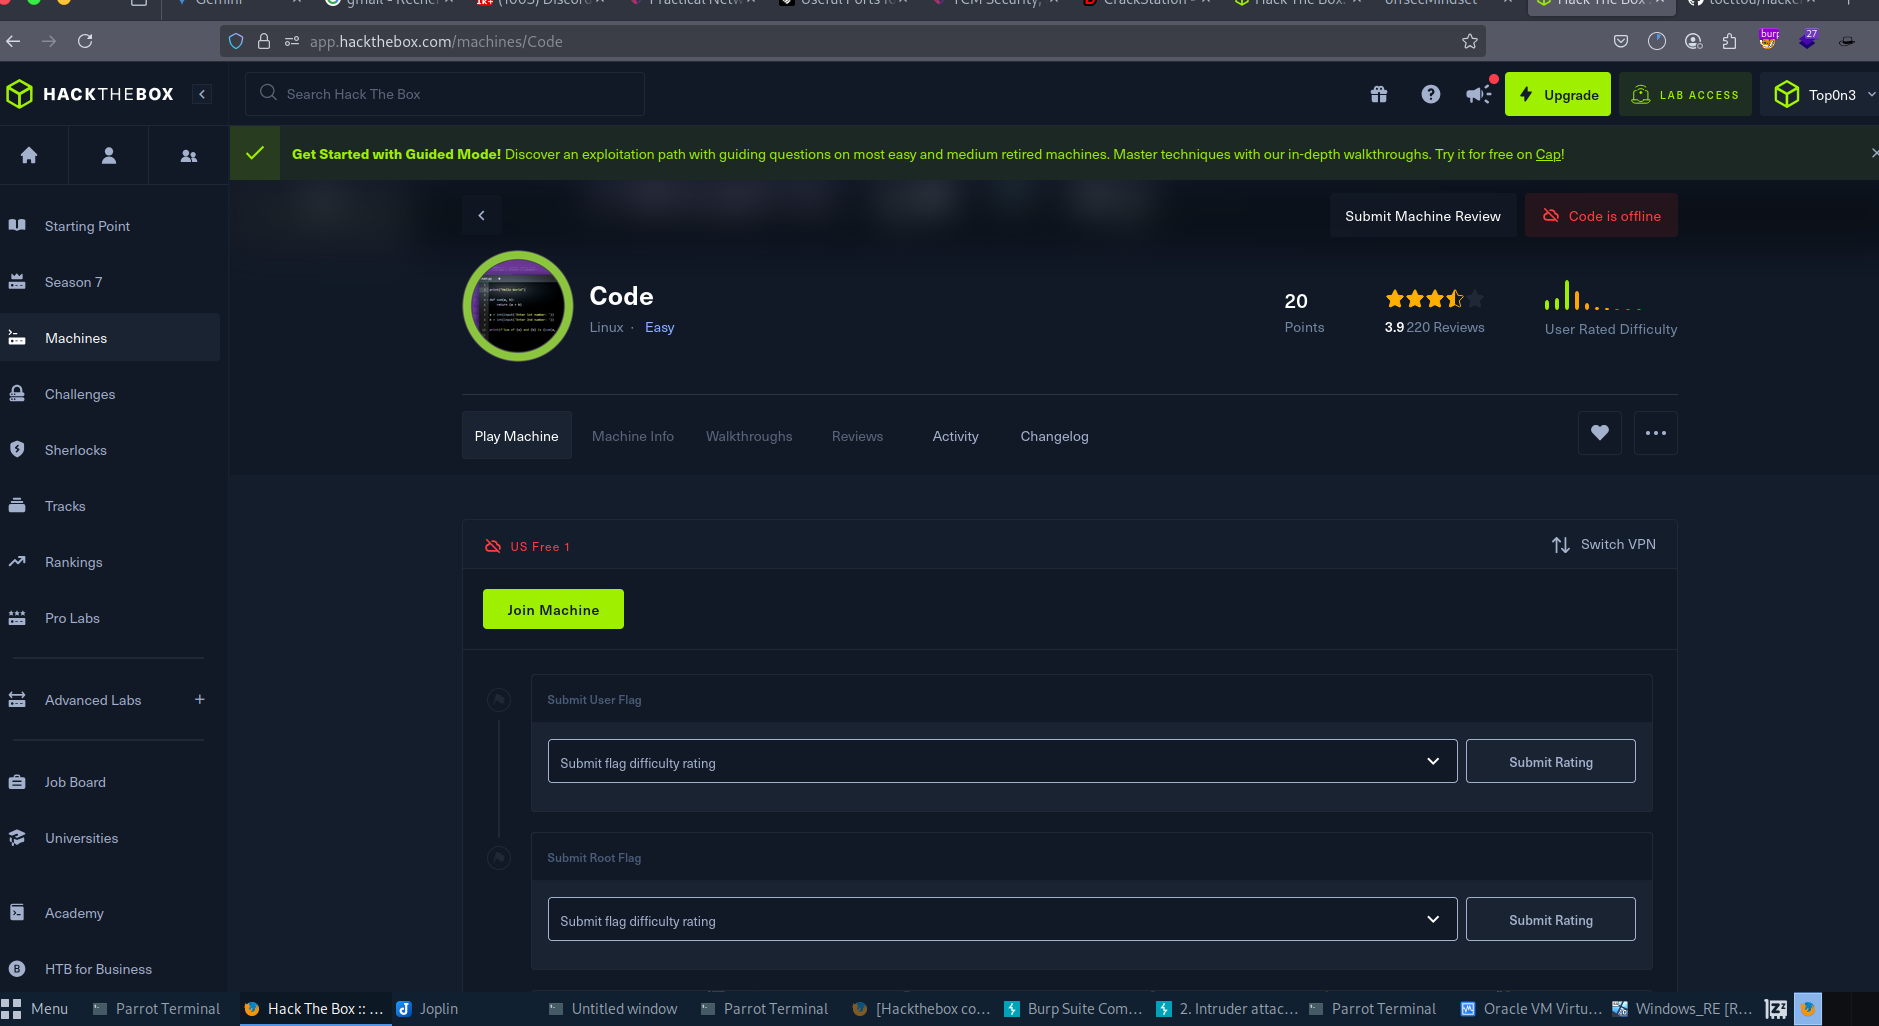
Task: Open the three-dots more options menu
Action: click(1656, 433)
